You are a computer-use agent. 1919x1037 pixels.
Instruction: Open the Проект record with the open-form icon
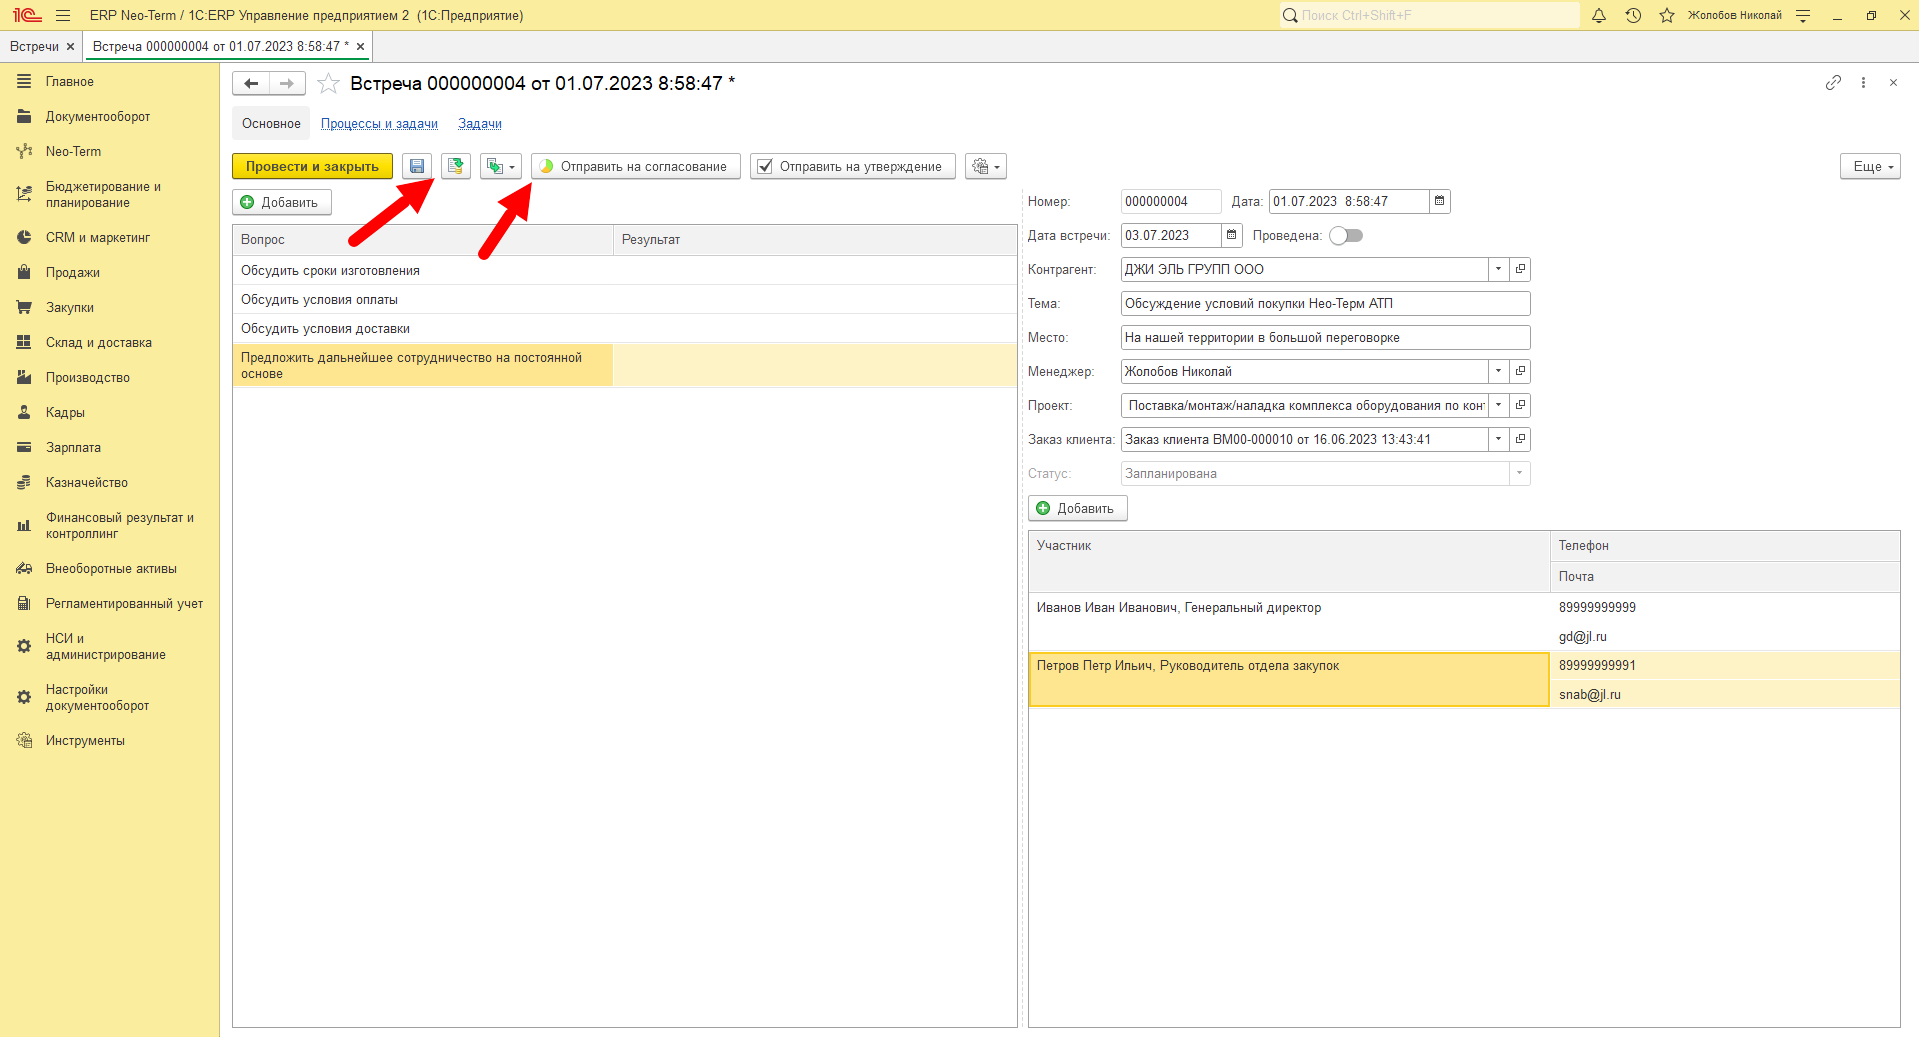(1520, 405)
